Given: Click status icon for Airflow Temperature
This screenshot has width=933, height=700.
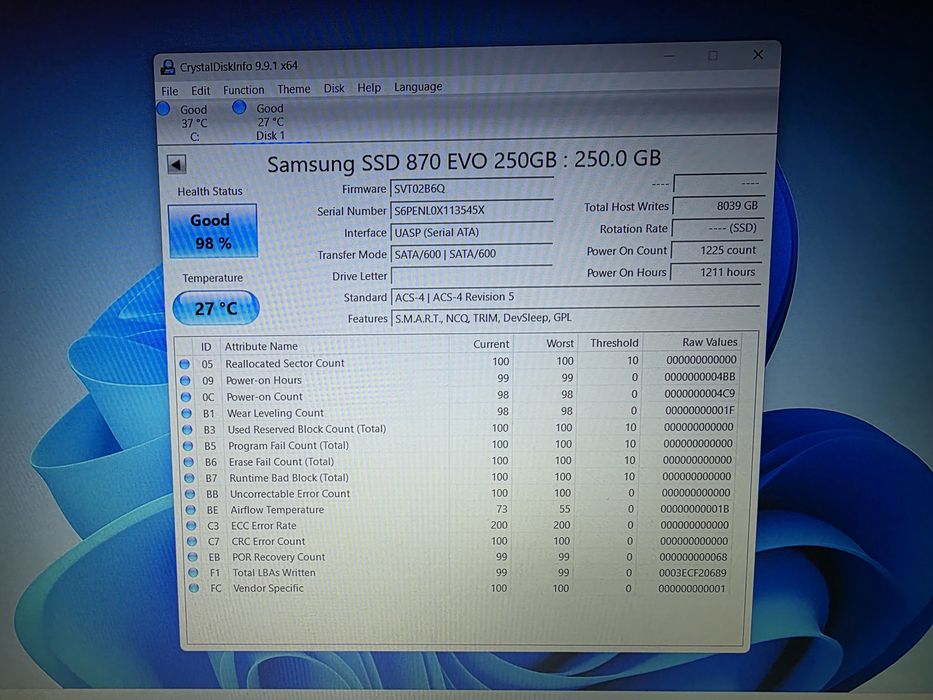Looking at the screenshot, I should click(x=190, y=510).
